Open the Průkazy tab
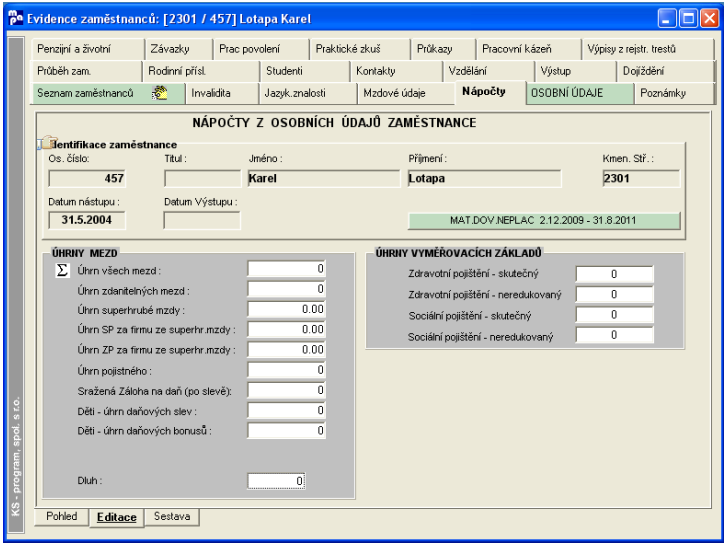Image resolution: width=726 pixels, height=545 pixels. pos(443,49)
